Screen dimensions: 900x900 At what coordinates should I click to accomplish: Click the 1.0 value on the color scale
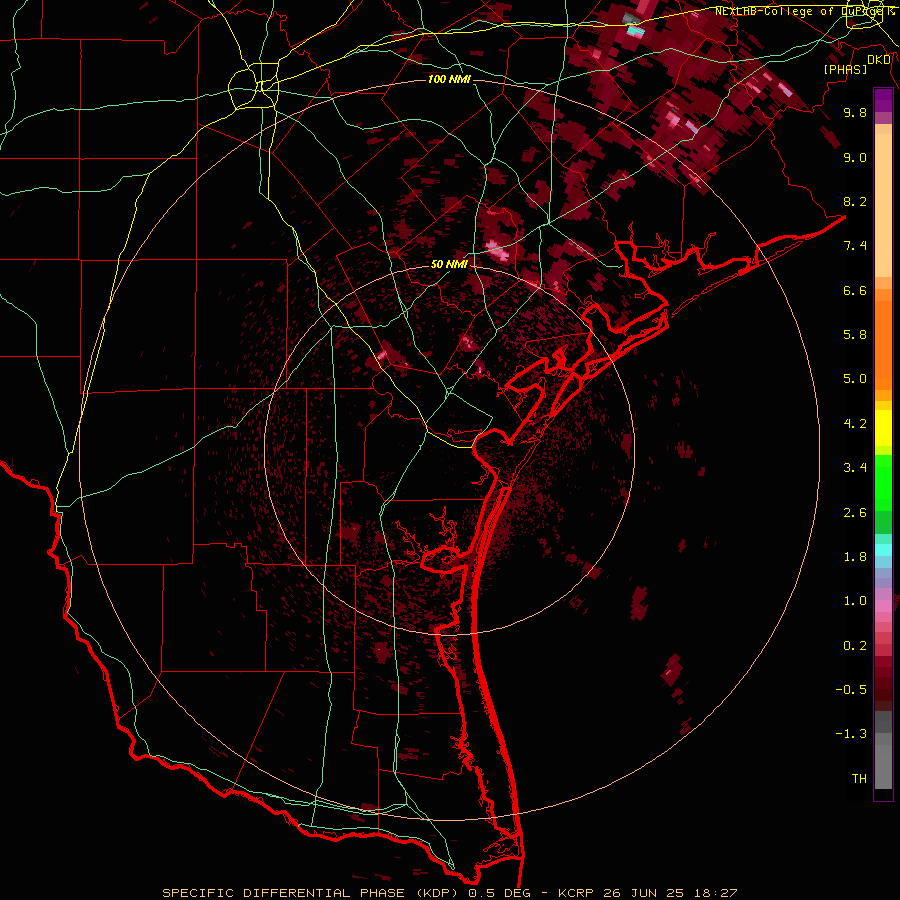point(855,601)
